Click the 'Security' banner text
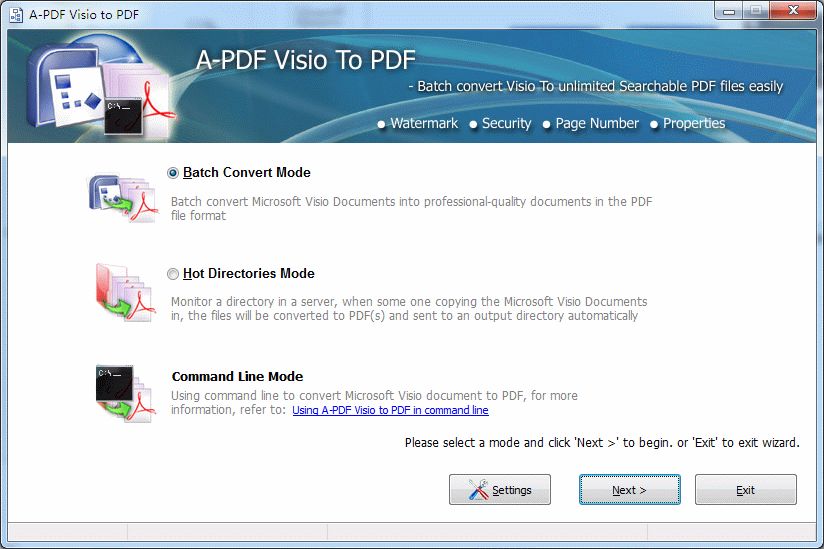824x549 pixels. click(507, 123)
